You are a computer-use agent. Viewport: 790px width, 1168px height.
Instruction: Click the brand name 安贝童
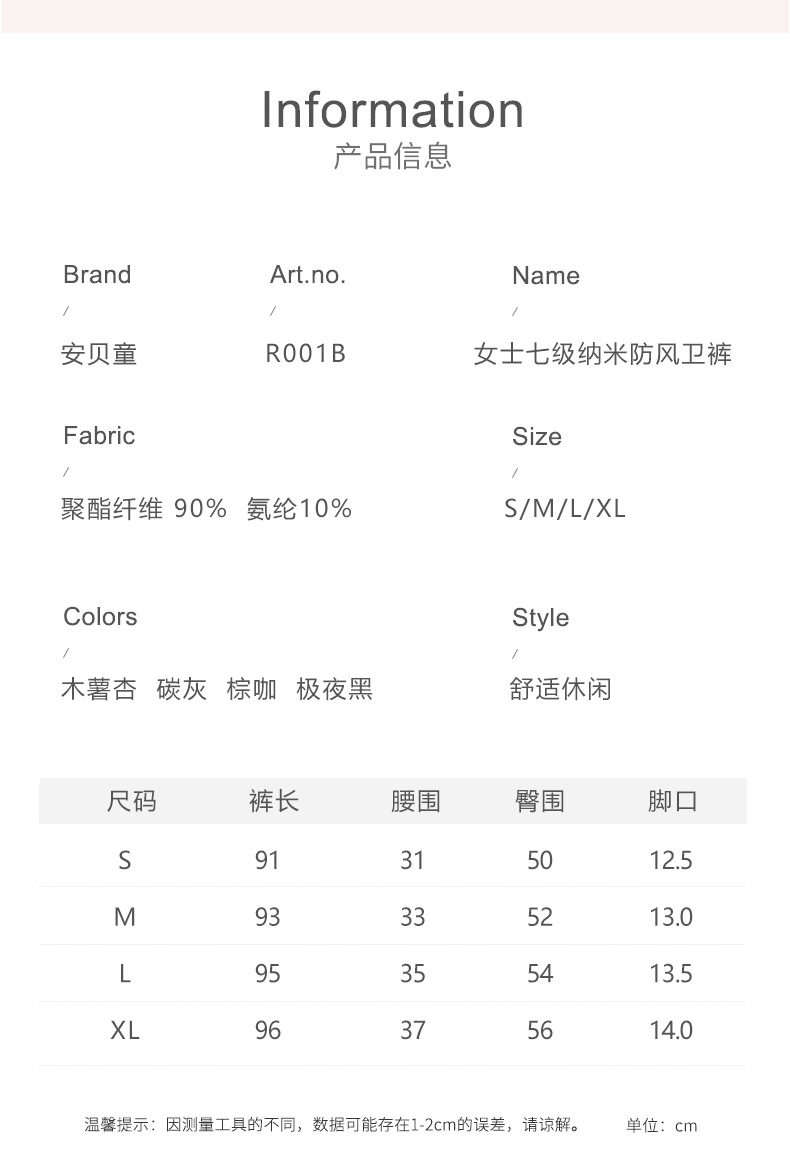click(x=99, y=354)
